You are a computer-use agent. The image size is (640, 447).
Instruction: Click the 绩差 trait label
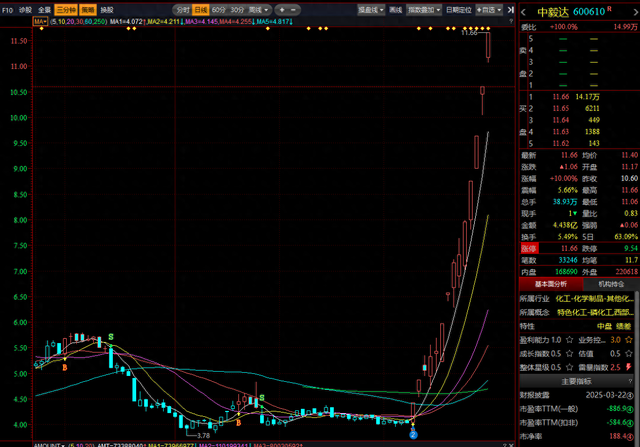point(623,326)
